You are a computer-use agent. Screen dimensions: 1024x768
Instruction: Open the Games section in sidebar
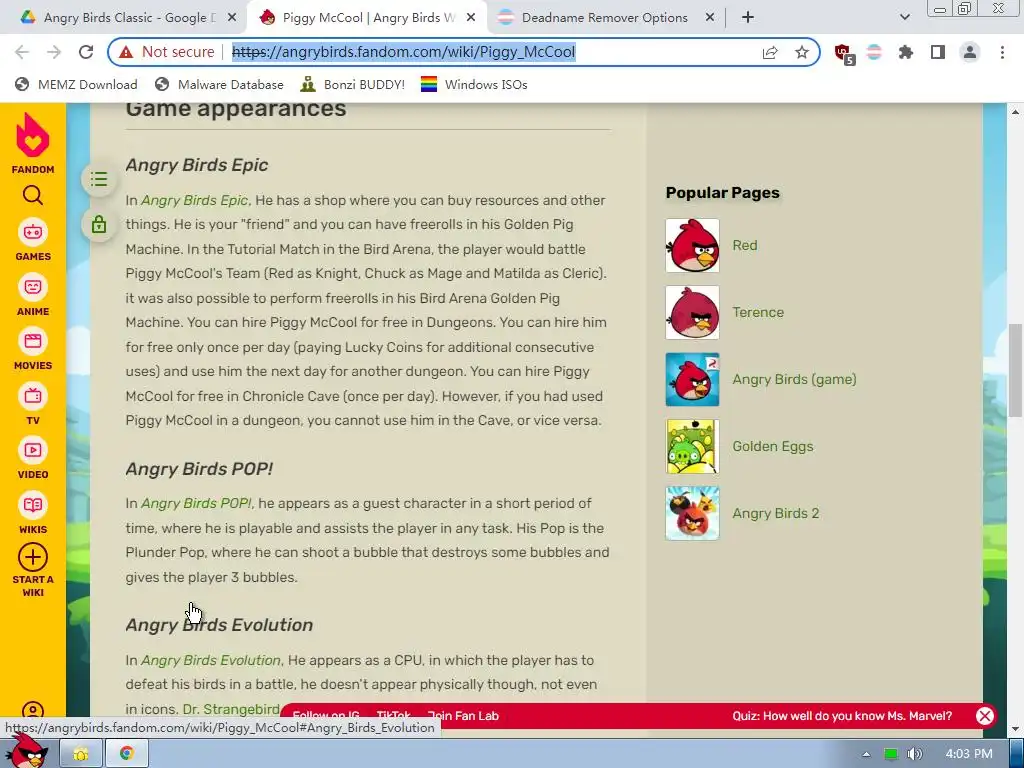[x=33, y=240]
